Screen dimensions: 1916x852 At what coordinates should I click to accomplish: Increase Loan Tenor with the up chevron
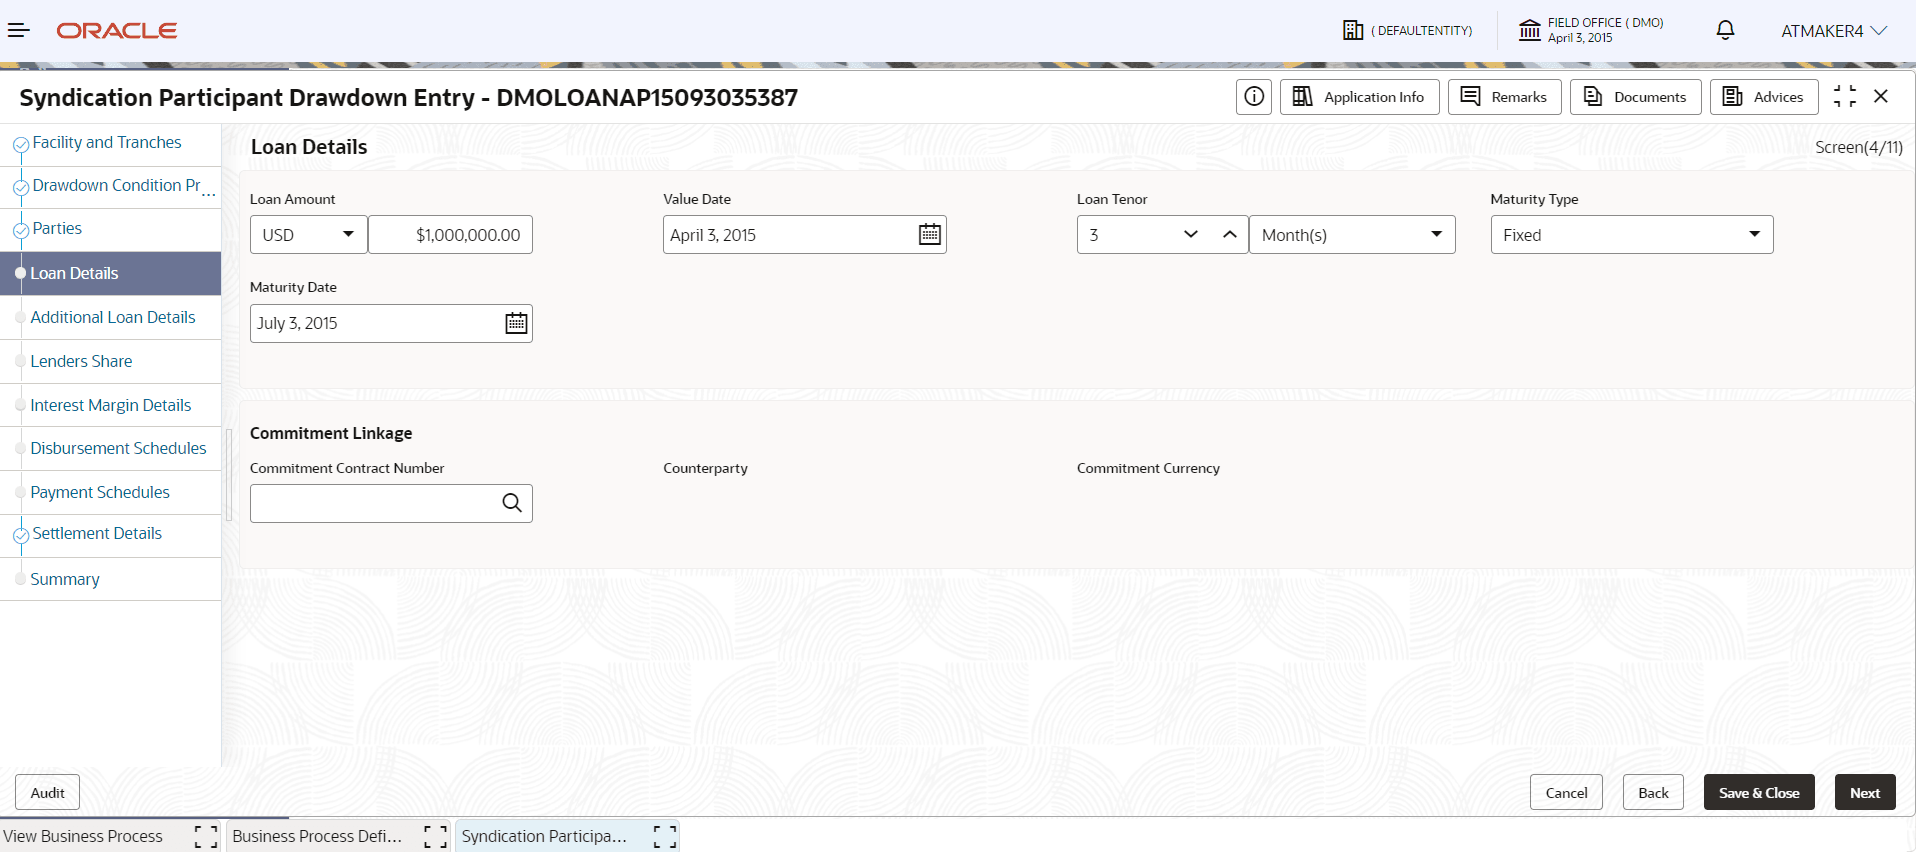click(1230, 234)
